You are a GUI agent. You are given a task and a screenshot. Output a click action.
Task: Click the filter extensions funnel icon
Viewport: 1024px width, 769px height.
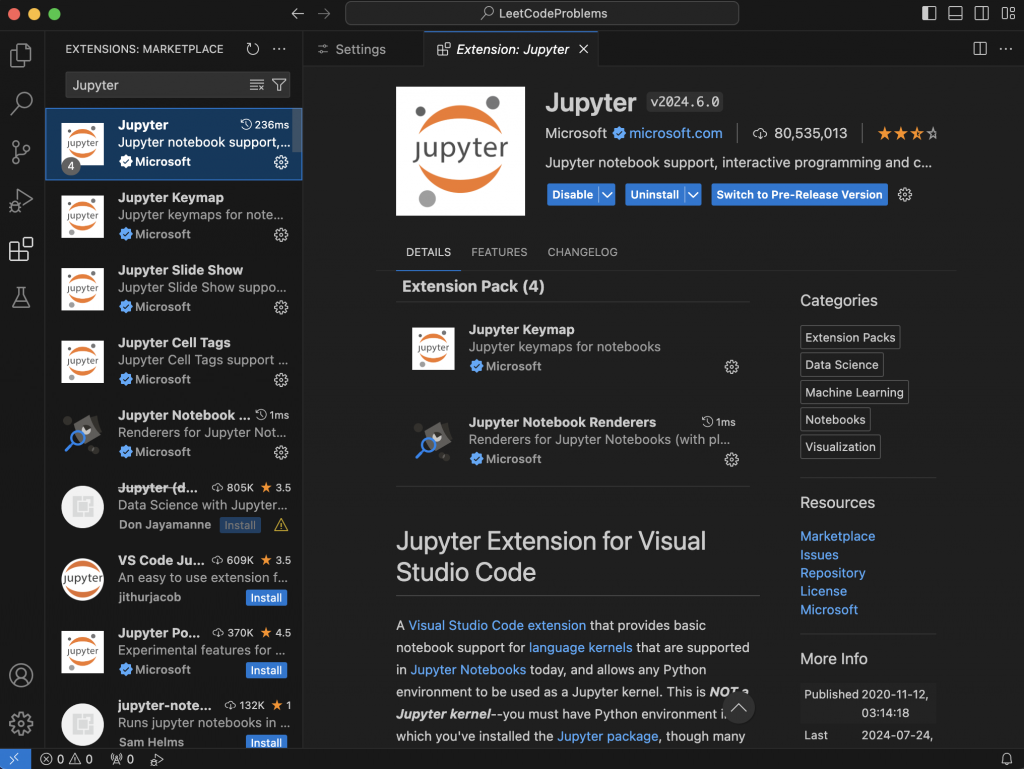point(279,85)
